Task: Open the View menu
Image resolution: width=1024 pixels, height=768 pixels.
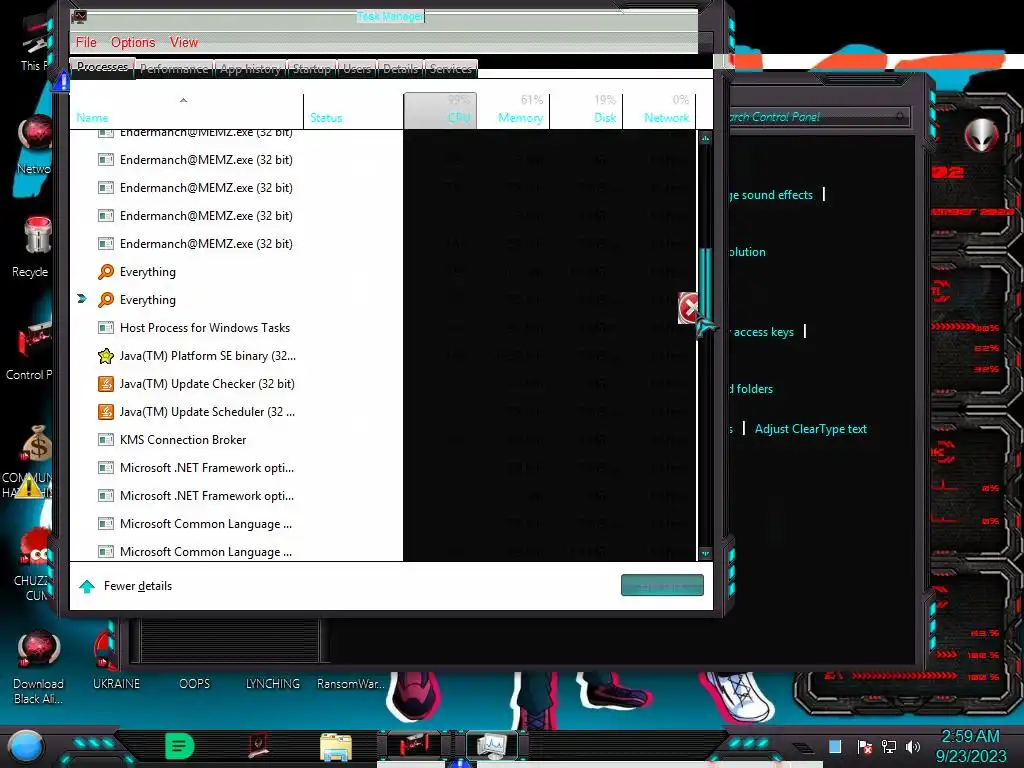Action: (184, 42)
